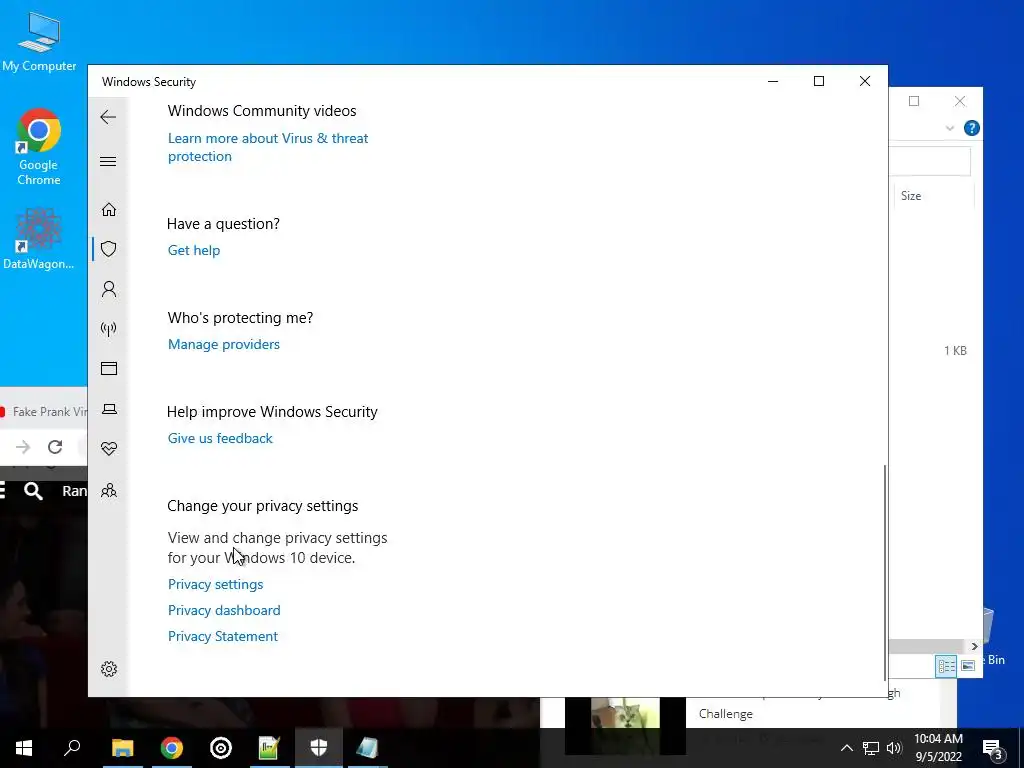Open Privacy settings link
This screenshot has height=768, width=1024.
[216, 584]
